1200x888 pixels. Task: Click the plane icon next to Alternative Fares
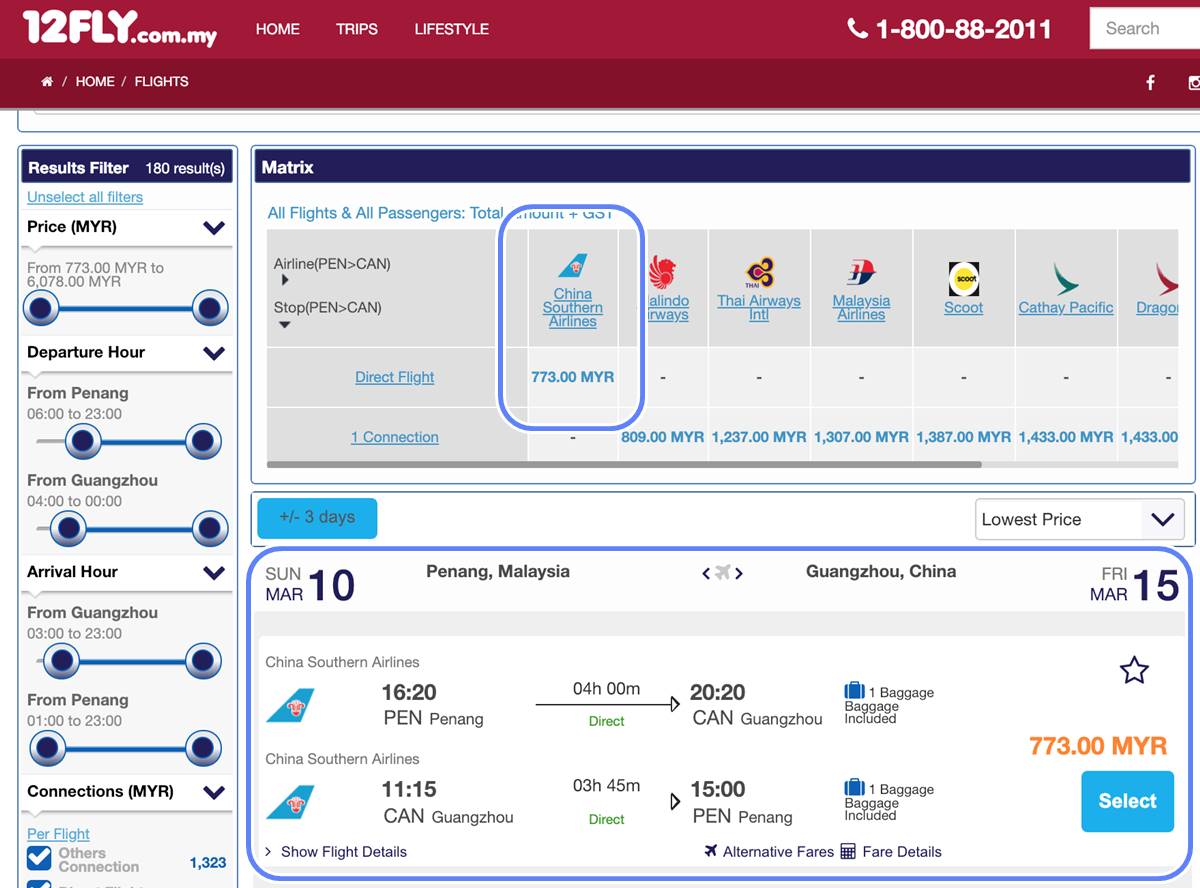[711, 851]
